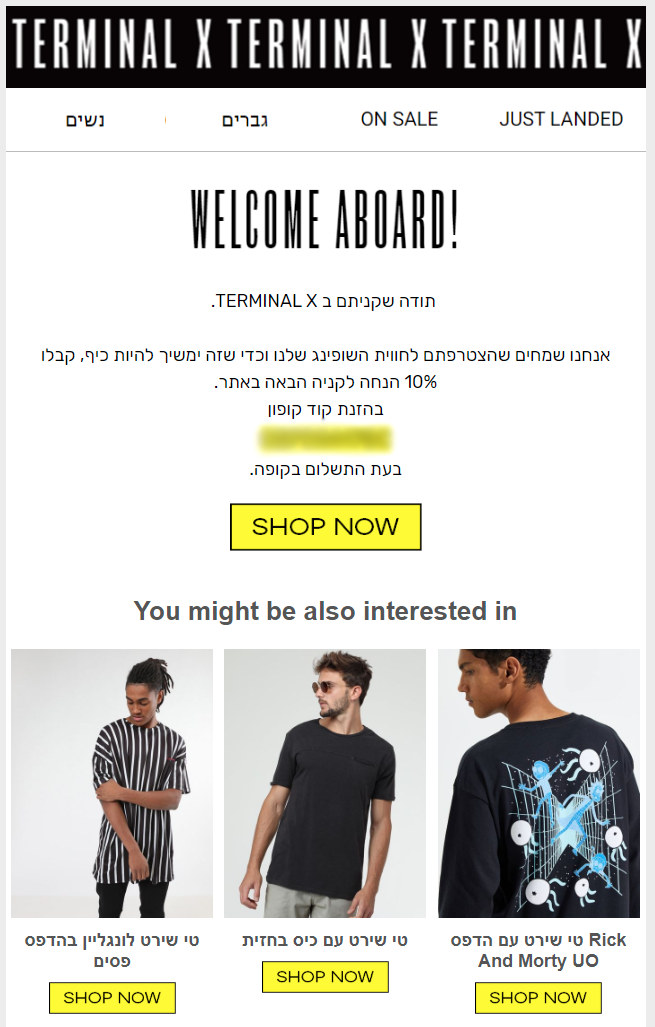The image size is (655, 1027).
Task: Open the ON SALE menu link
Action: click(x=399, y=119)
